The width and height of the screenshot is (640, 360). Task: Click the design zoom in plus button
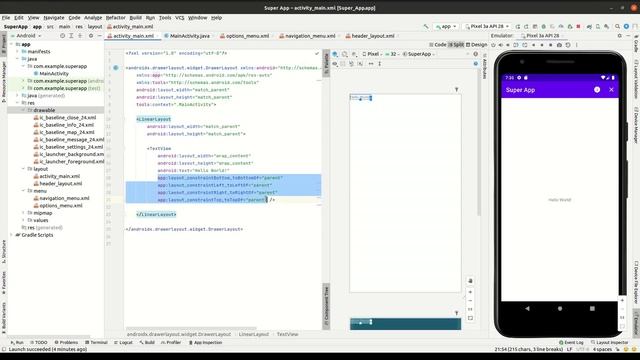coord(470,292)
